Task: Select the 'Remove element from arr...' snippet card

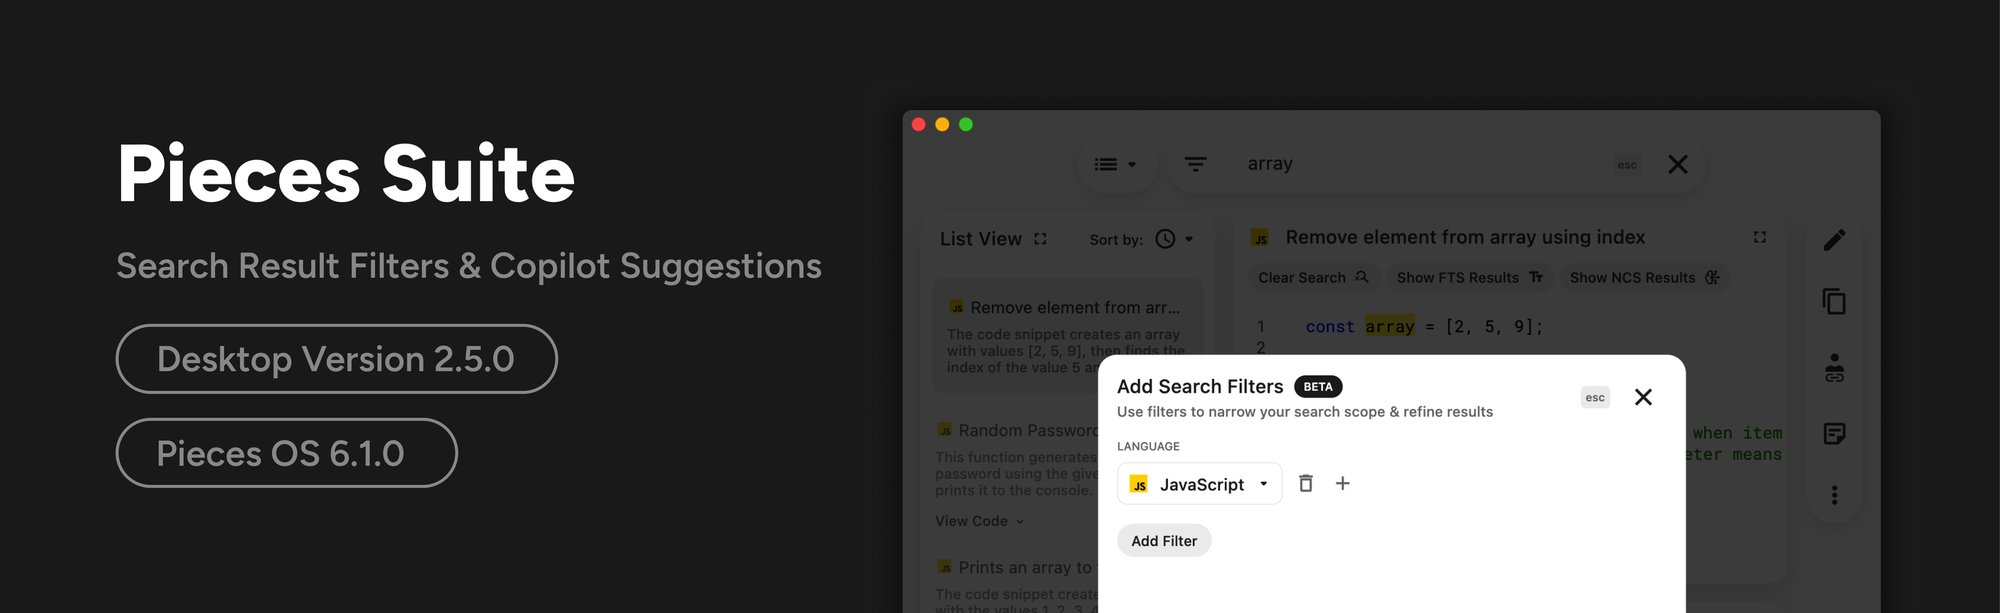Action: point(1067,336)
